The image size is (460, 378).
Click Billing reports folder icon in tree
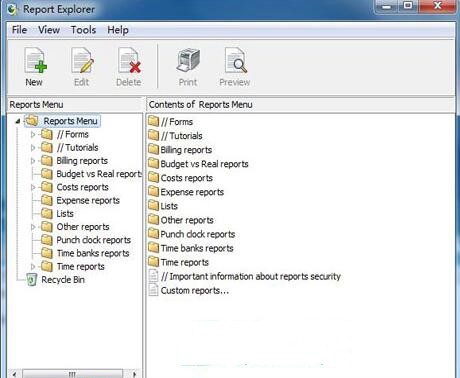(x=47, y=161)
